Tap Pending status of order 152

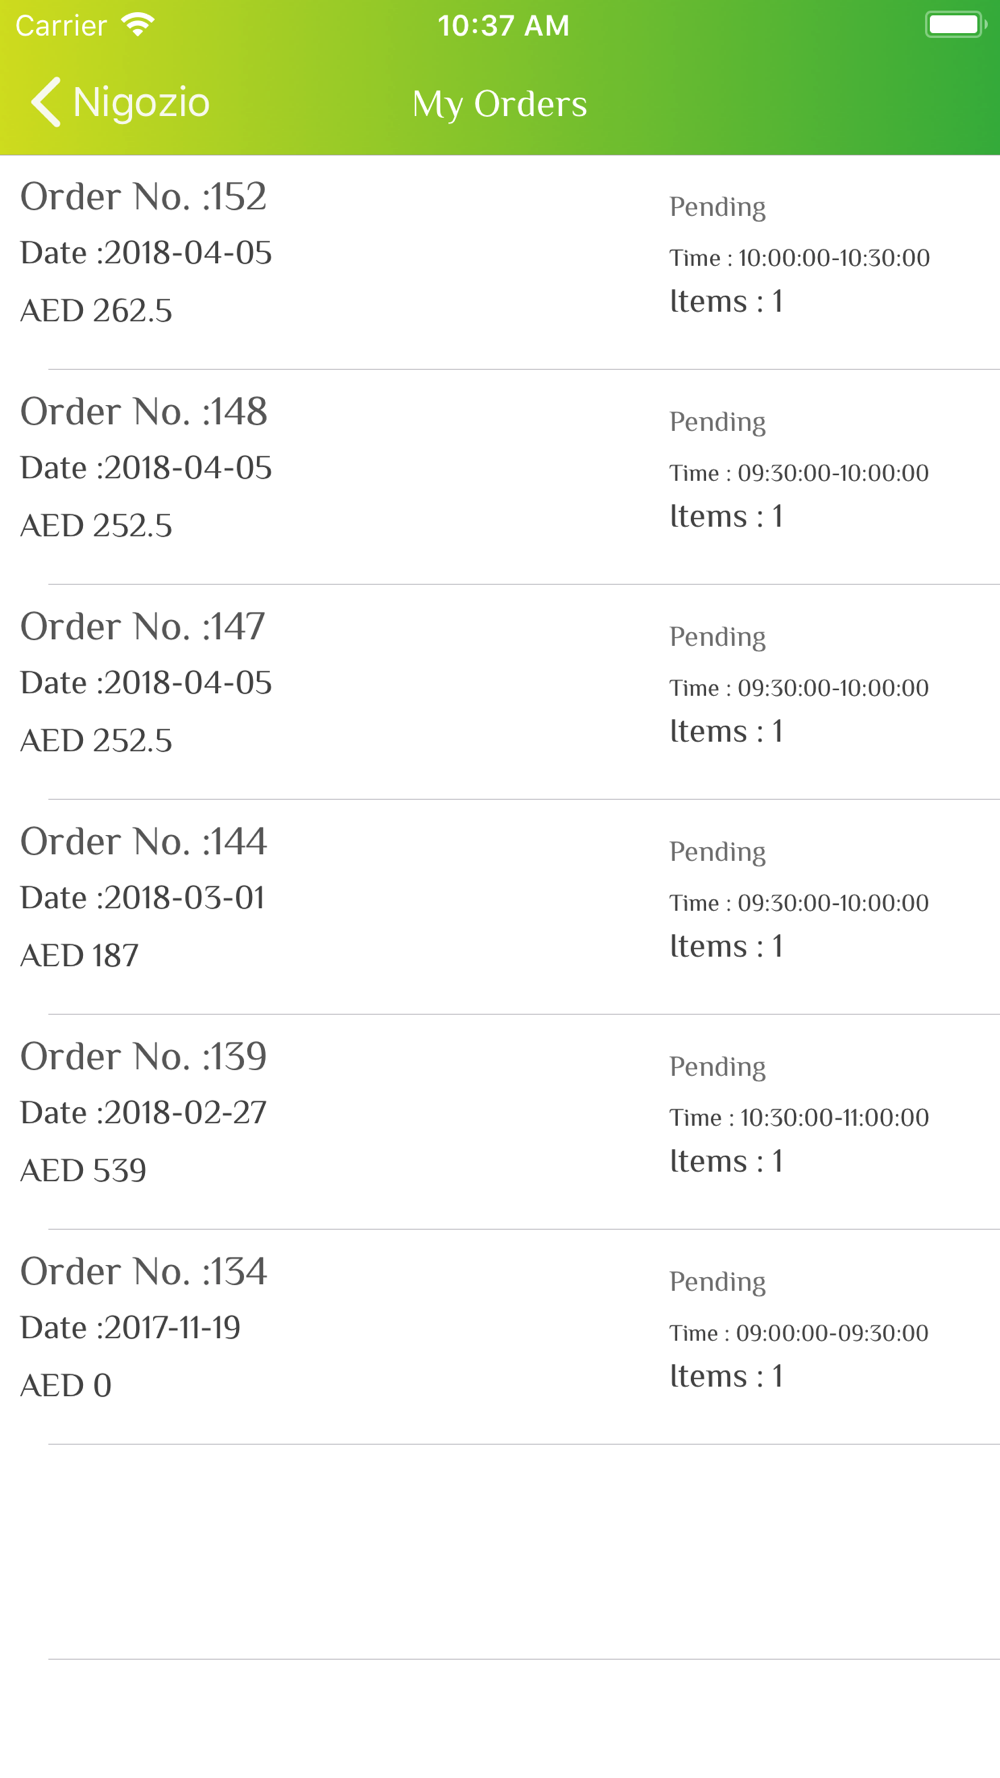click(x=717, y=207)
